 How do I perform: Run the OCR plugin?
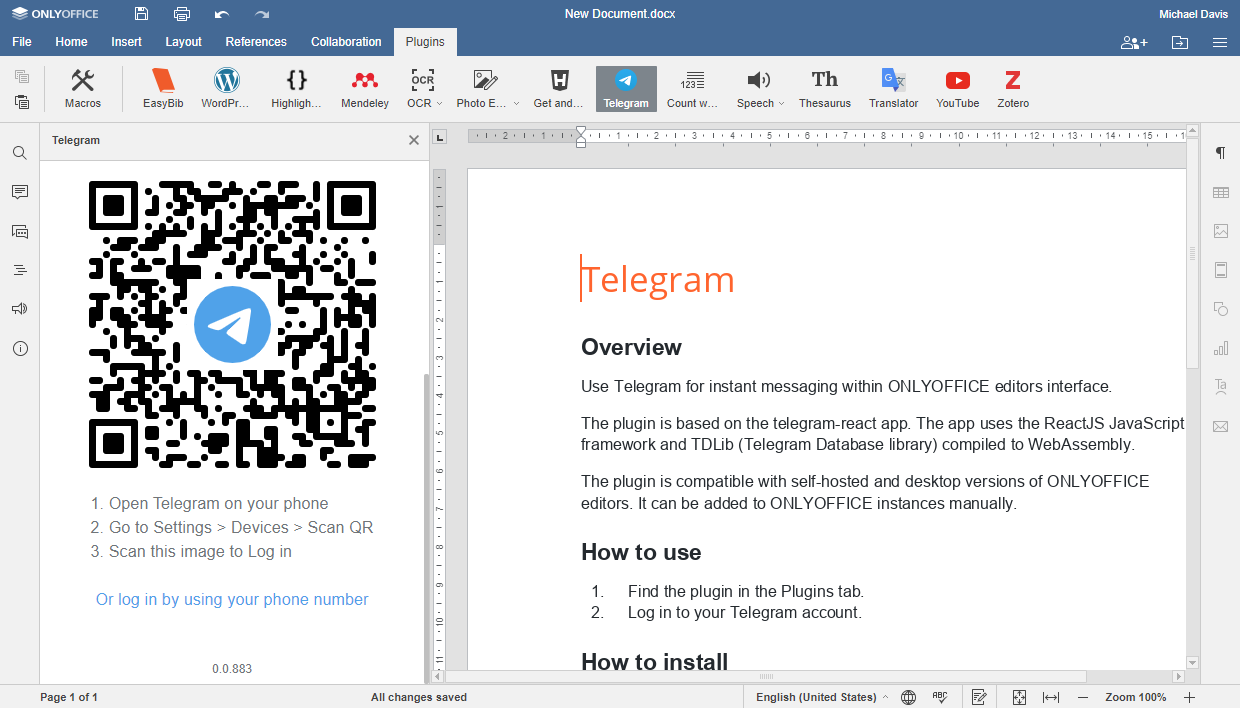click(423, 89)
